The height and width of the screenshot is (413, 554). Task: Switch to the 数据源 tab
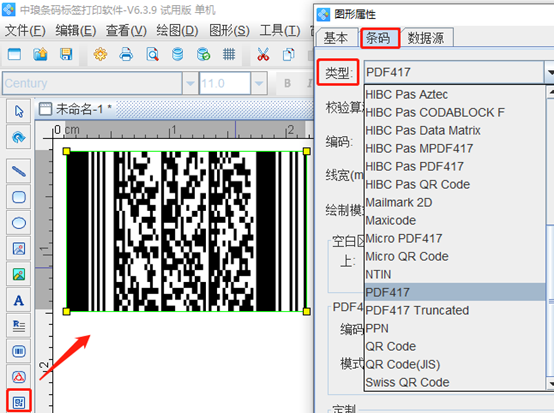(x=426, y=38)
